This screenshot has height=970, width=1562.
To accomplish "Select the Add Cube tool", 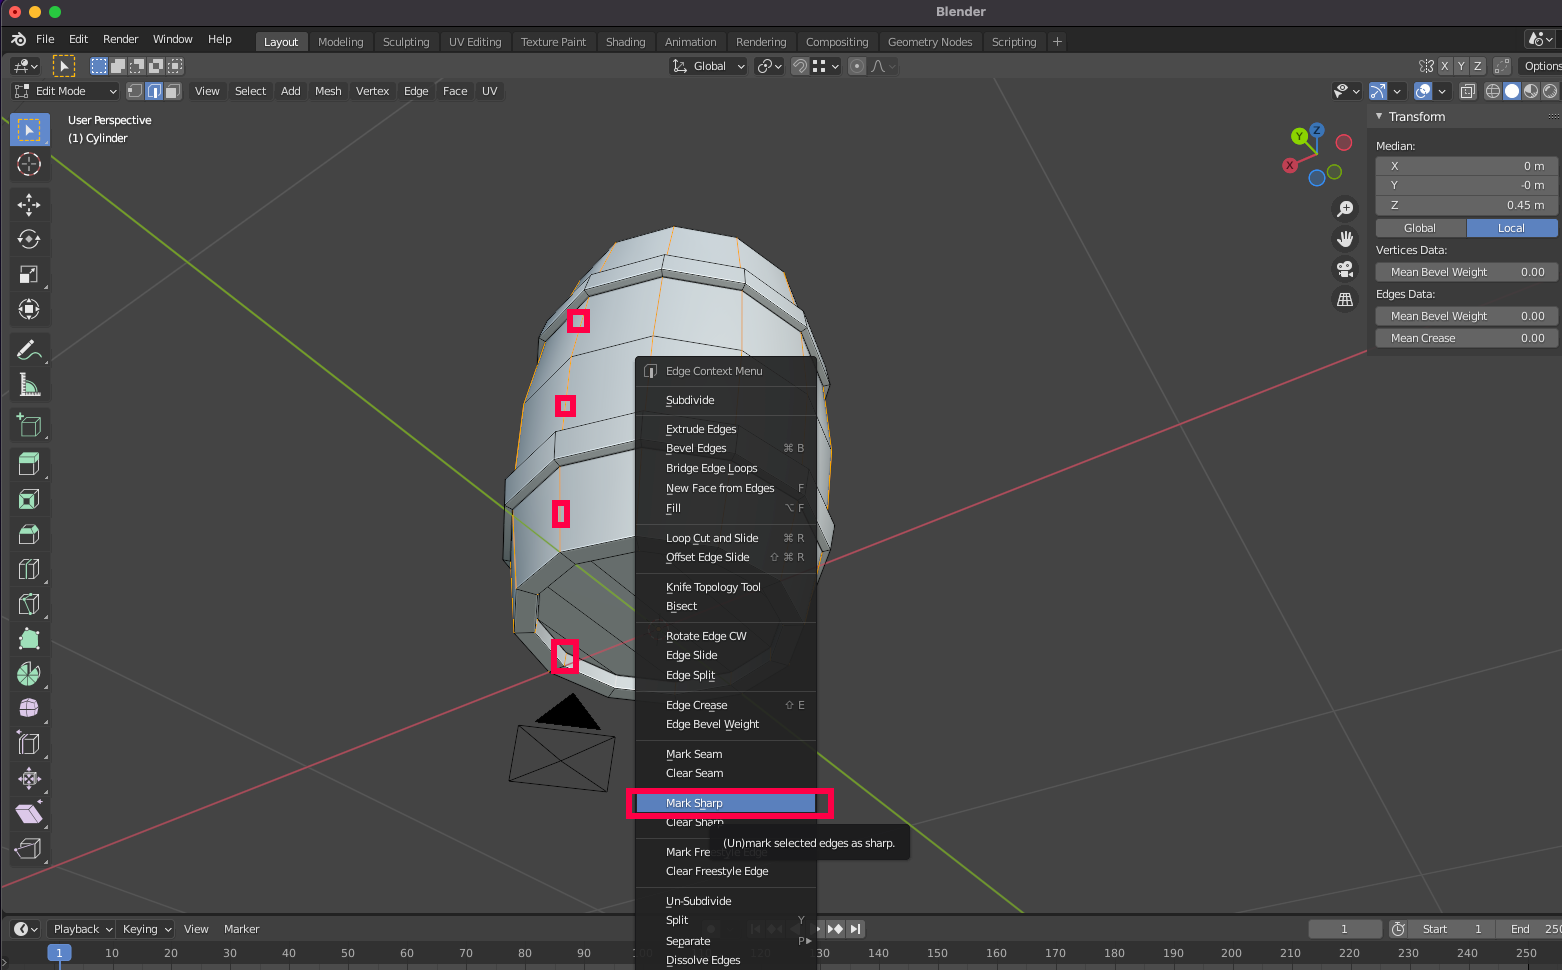I will point(29,425).
